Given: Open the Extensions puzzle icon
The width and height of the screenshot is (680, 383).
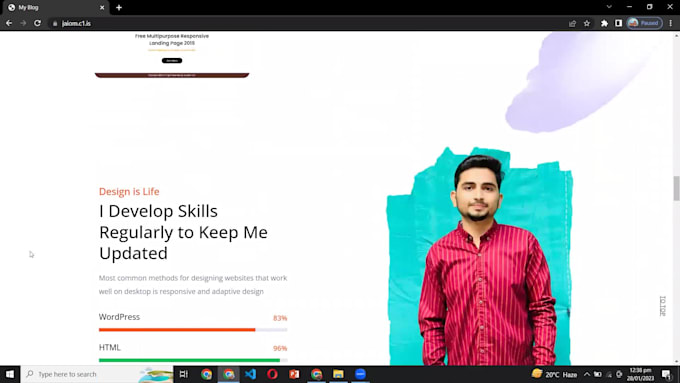Looking at the screenshot, I should 604,23.
